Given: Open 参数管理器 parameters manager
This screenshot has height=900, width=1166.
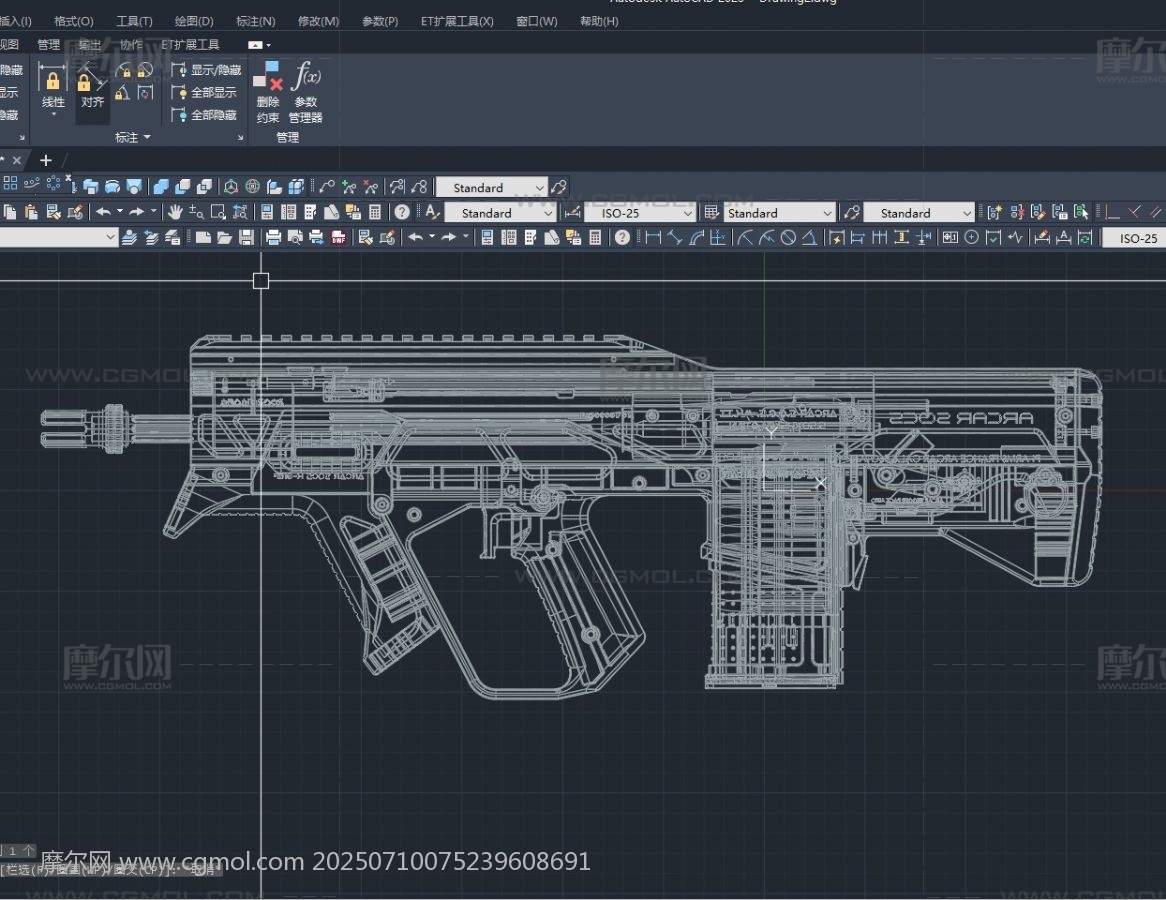Looking at the screenshot, I should click(x=306, y=92).
